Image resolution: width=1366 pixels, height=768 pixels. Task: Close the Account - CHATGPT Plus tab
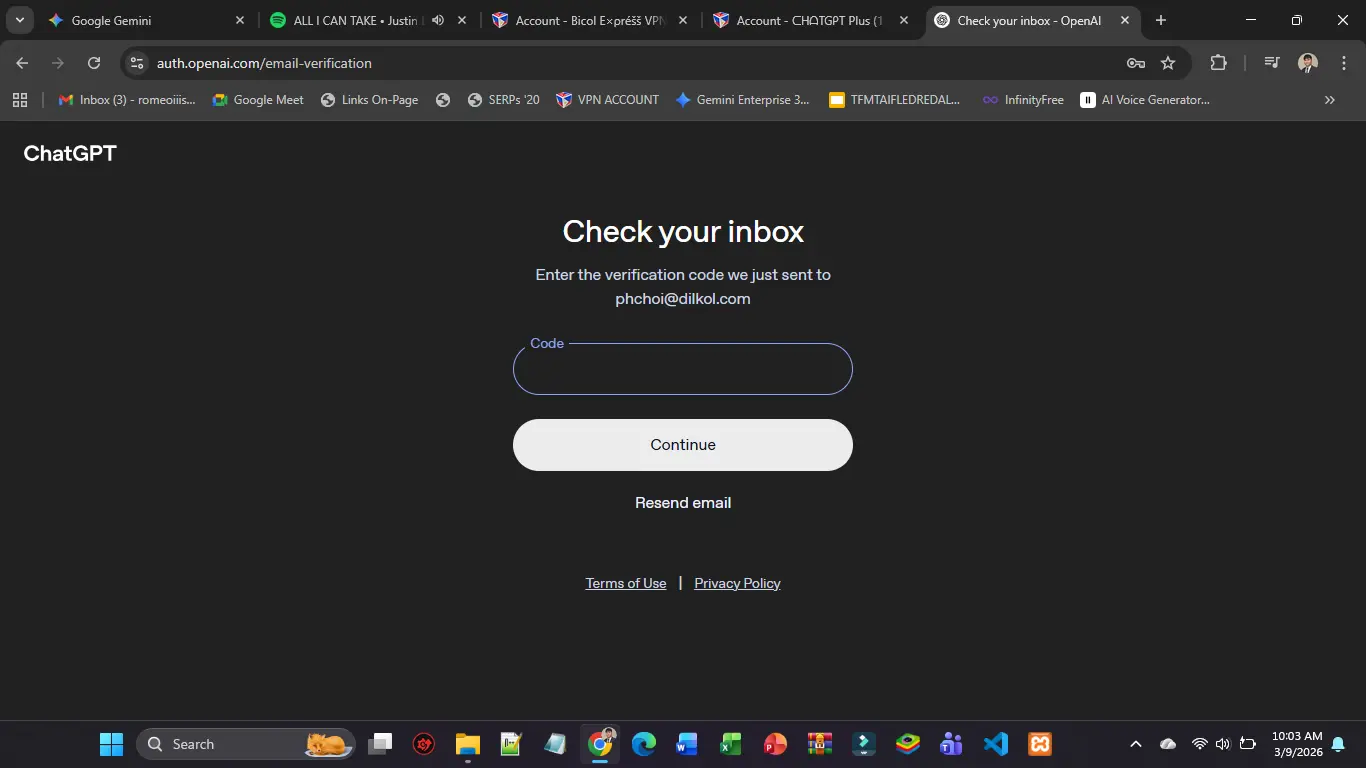tap(903, 20)
